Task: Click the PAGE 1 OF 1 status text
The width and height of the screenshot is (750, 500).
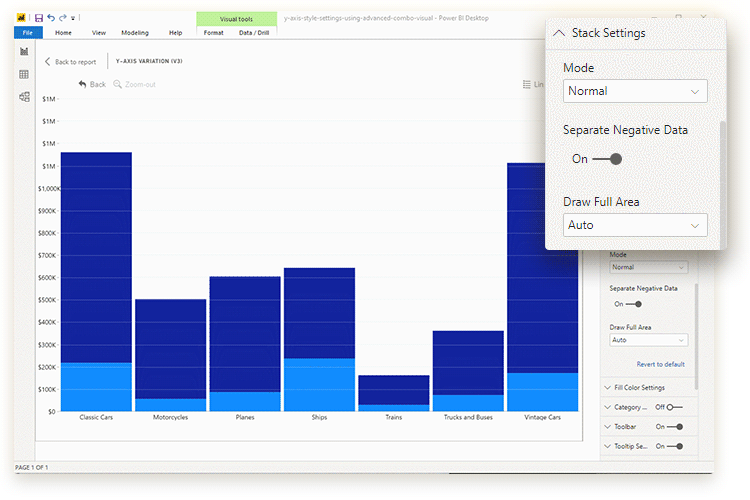Action: click(x=32, y=467)
